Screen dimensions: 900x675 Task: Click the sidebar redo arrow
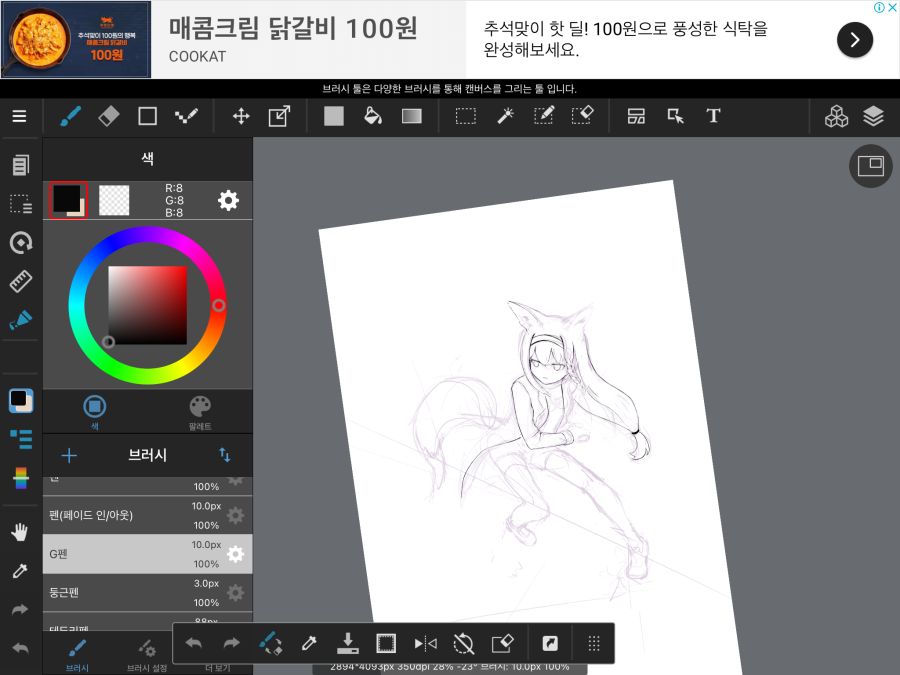(20, 610)
